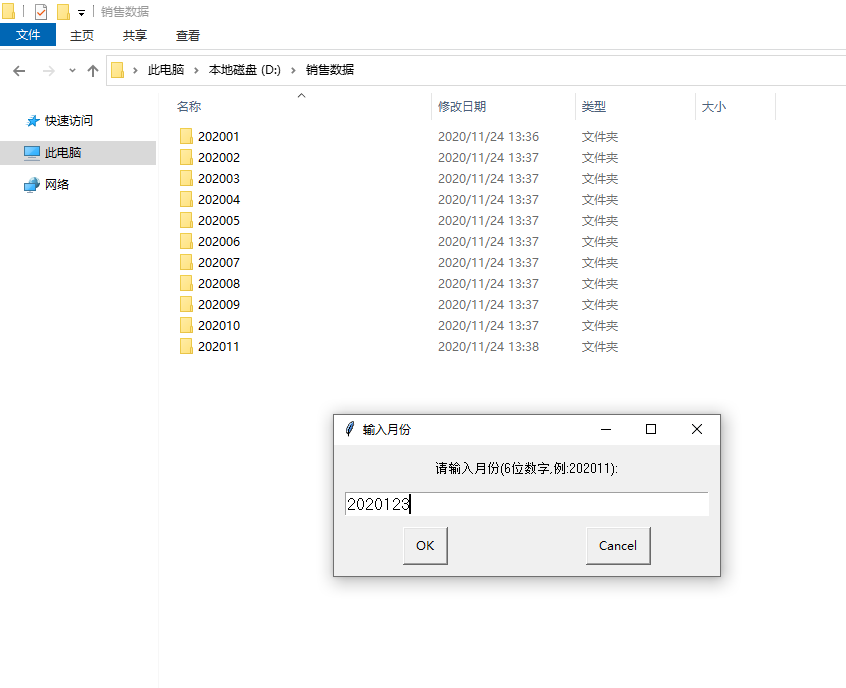Switch to the 查看 ribbon tab

(189, 33)
